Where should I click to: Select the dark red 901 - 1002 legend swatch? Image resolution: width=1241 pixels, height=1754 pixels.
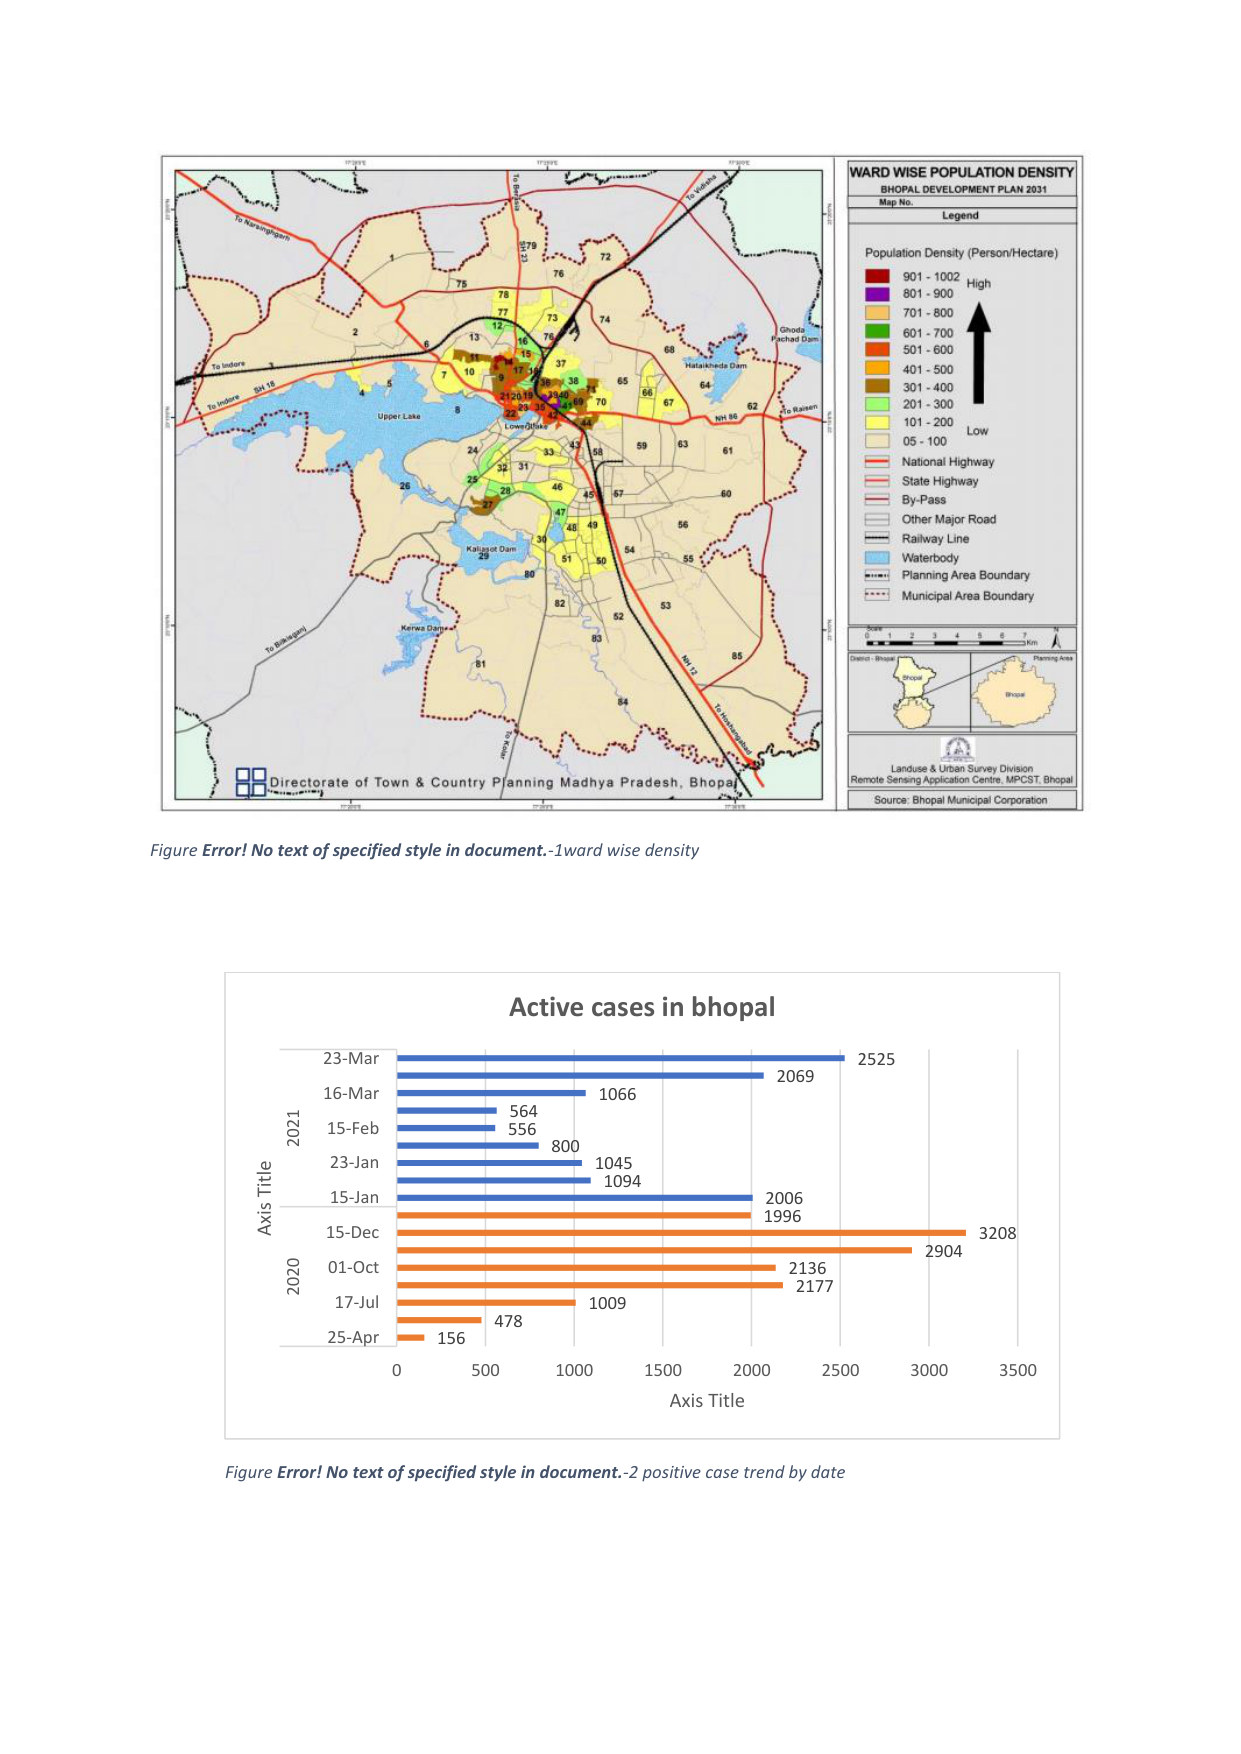click(x=877, y=276)
